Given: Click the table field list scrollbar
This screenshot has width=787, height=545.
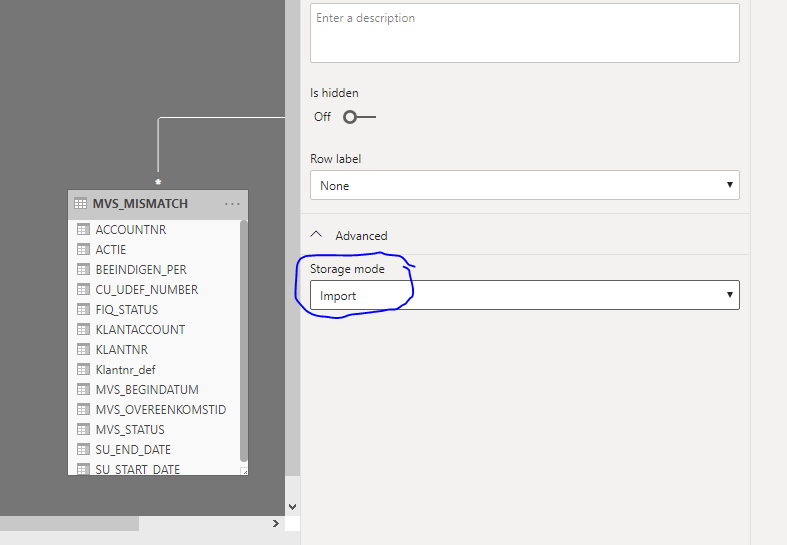Looking at the screenshot, I should pos(244,341).
